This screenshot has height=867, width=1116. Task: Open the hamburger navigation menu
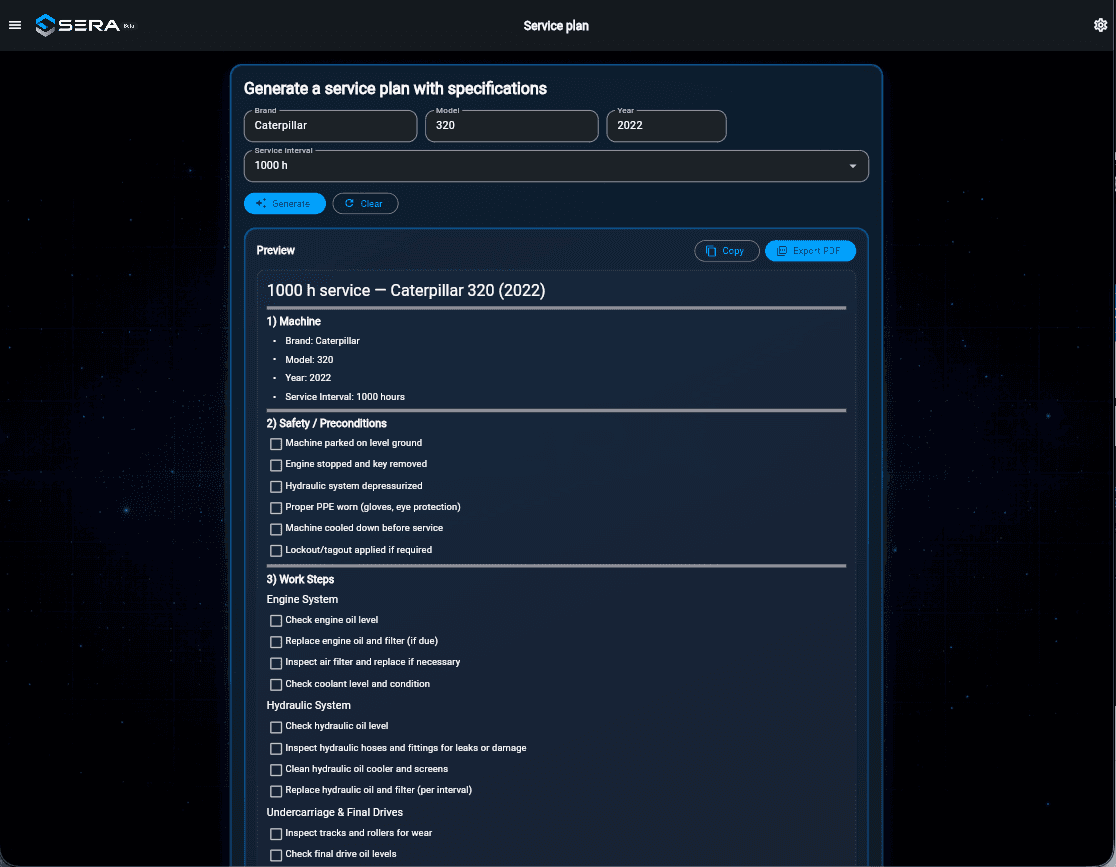point(14,24)
